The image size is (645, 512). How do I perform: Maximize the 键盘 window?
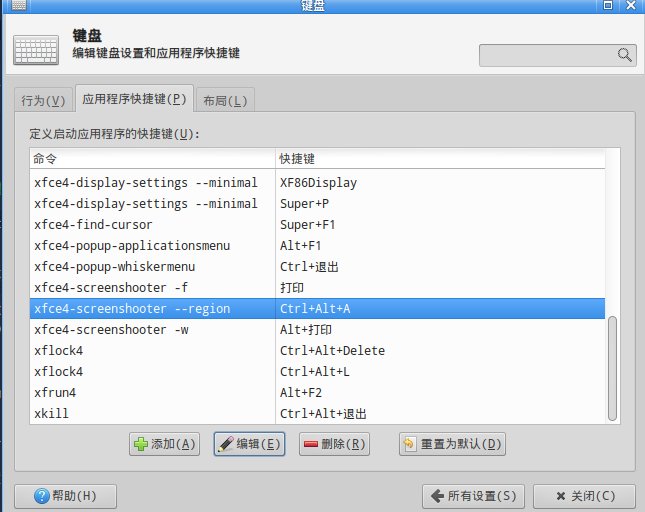pyautogui.click(x=608, y=5)
